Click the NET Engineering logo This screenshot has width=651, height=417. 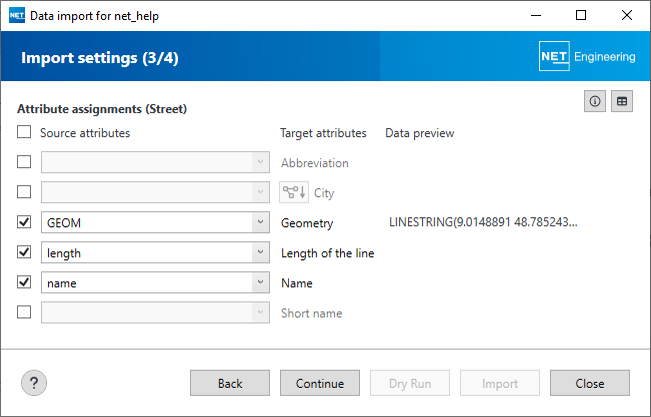point(587,57)
